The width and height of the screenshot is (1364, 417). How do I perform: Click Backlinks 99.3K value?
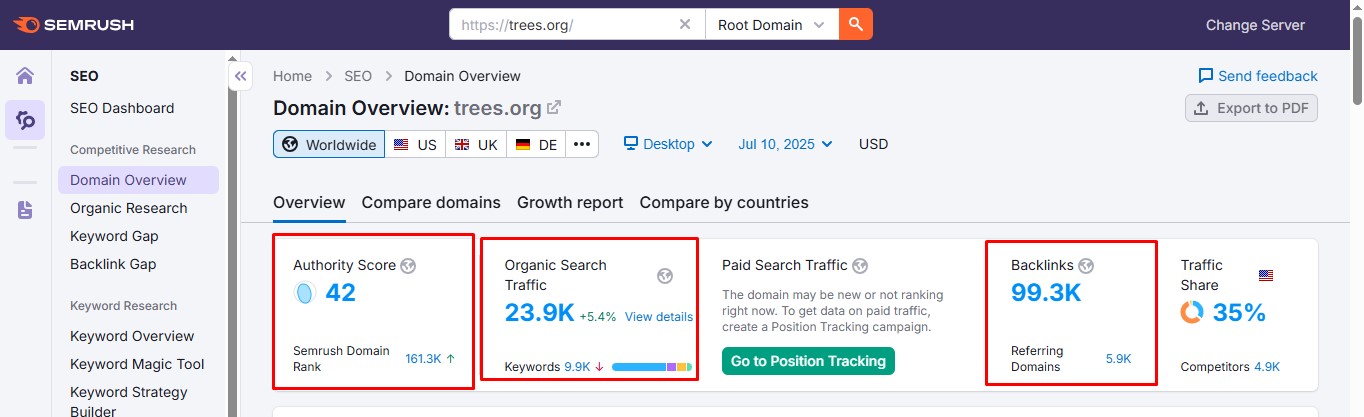(1046, 293)
